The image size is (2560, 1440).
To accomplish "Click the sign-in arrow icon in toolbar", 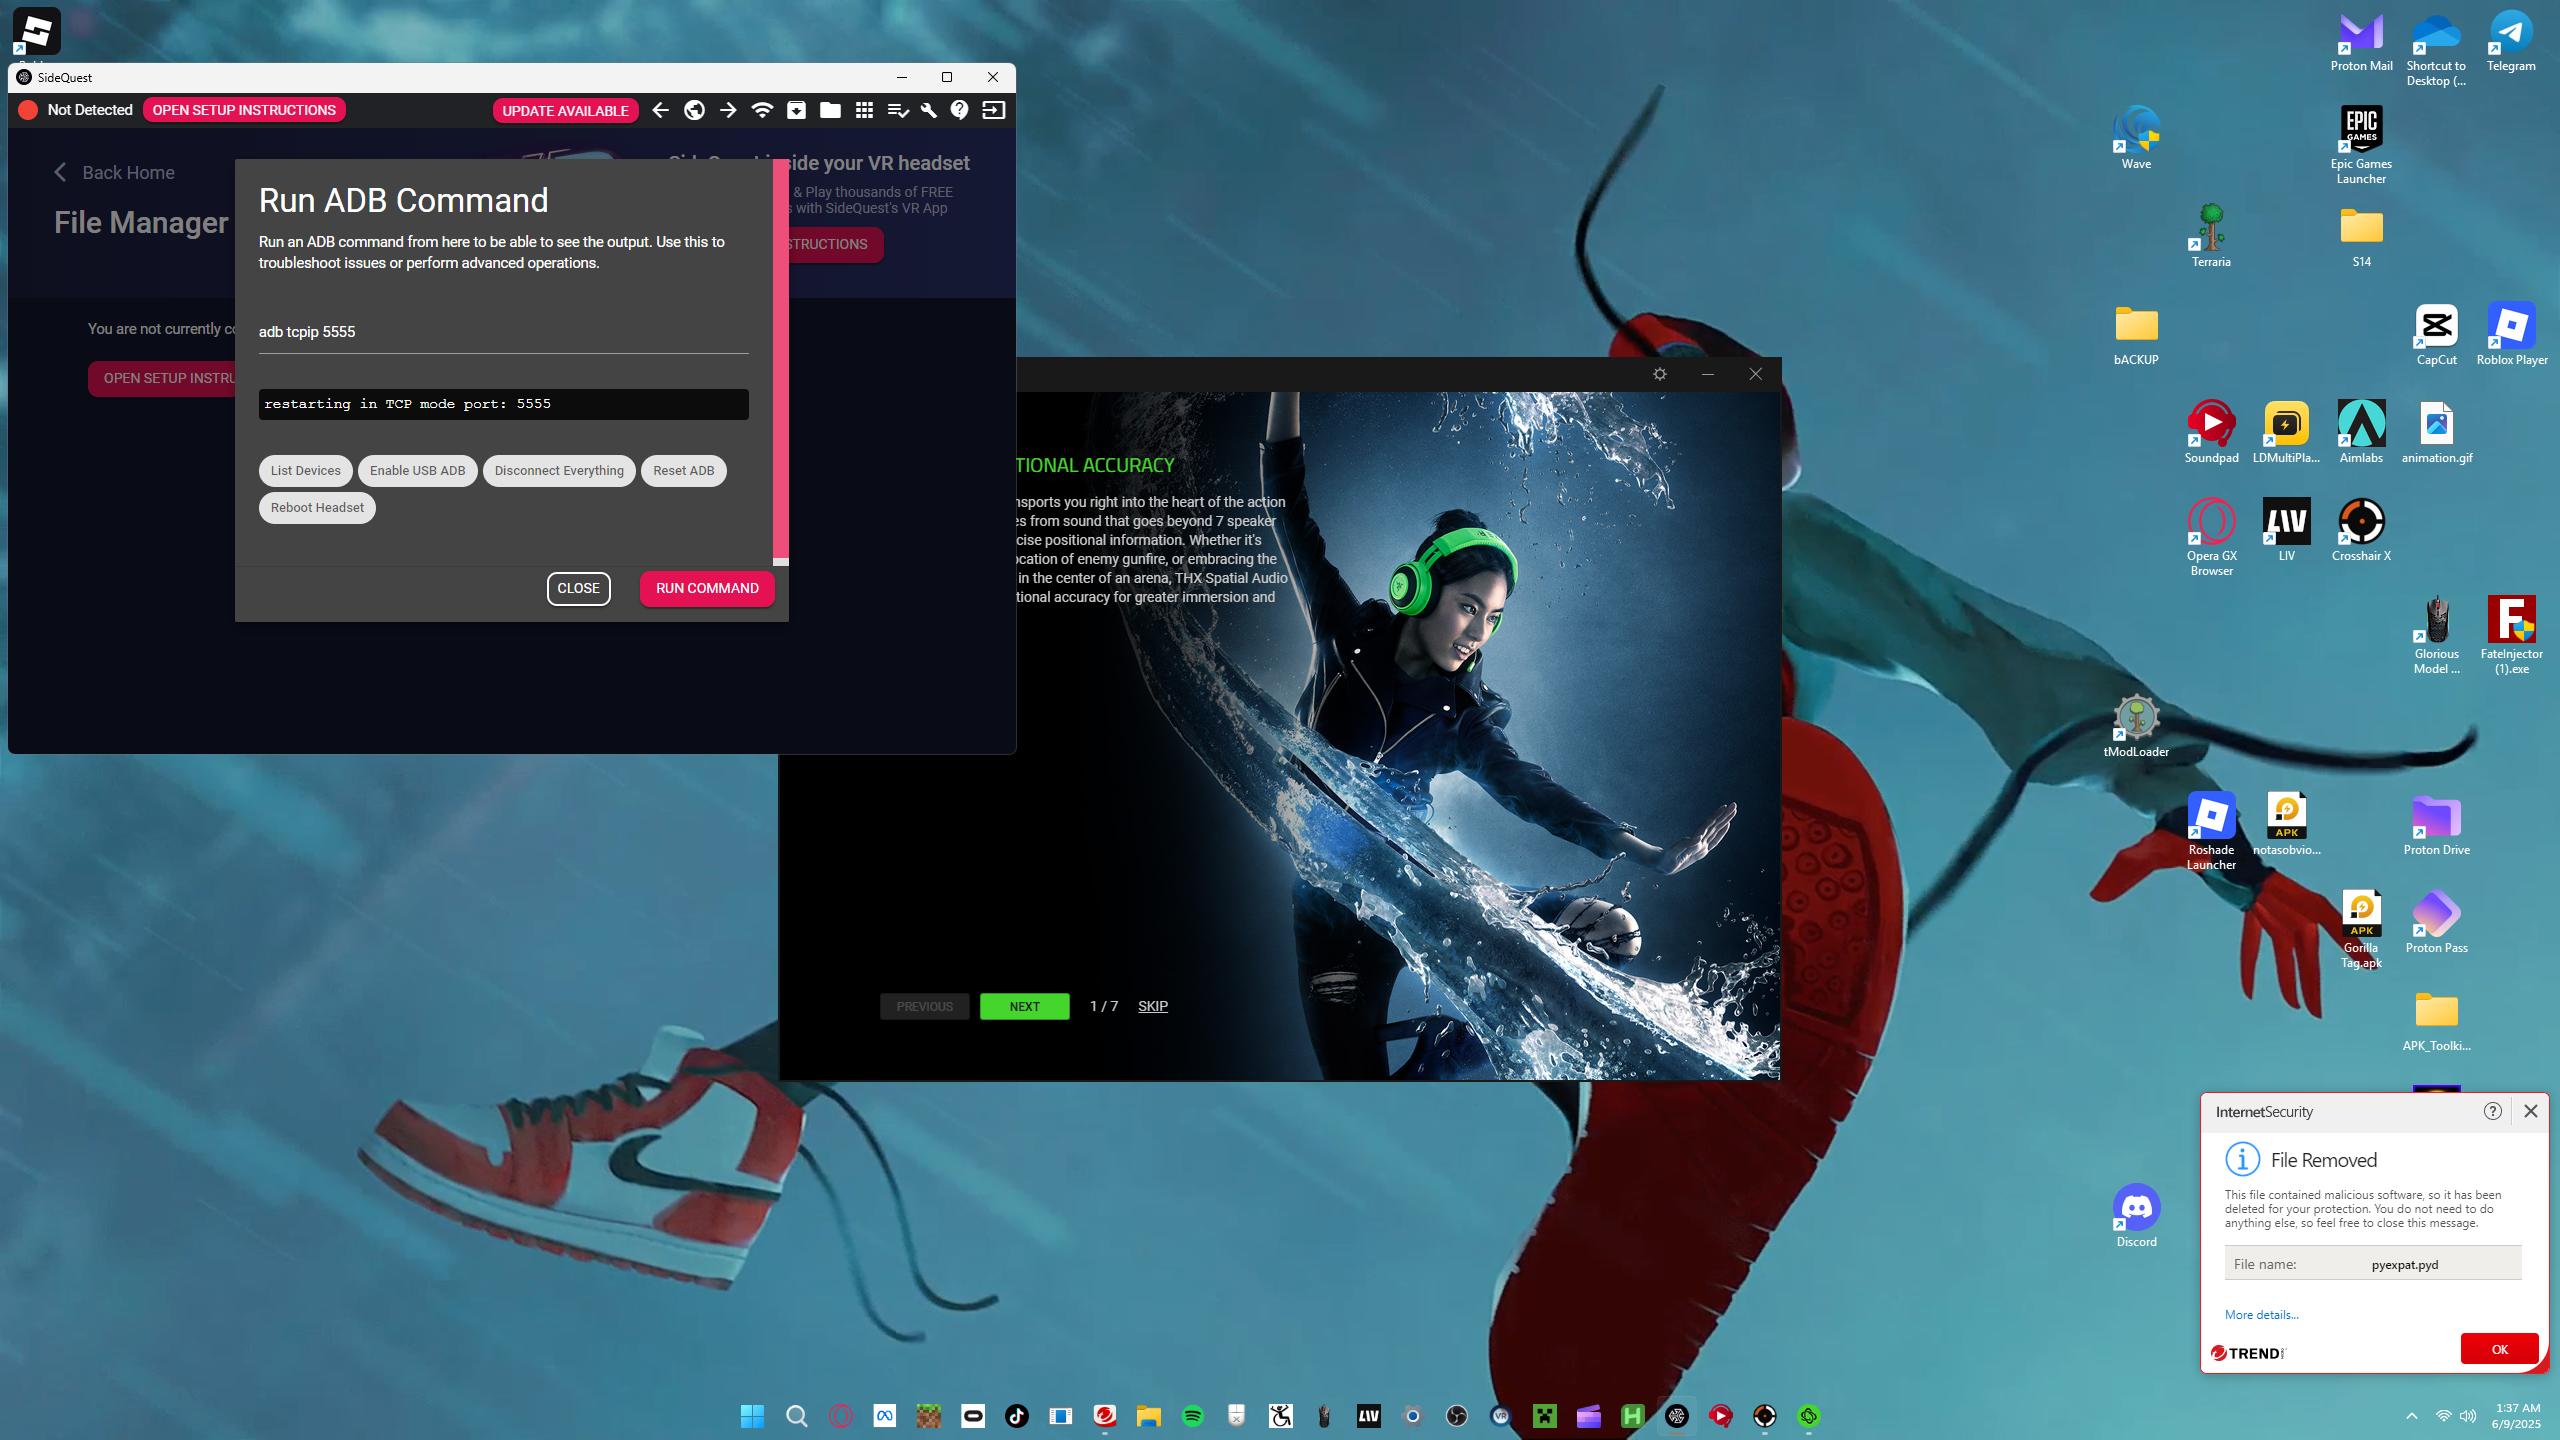I will coord(993,110).
